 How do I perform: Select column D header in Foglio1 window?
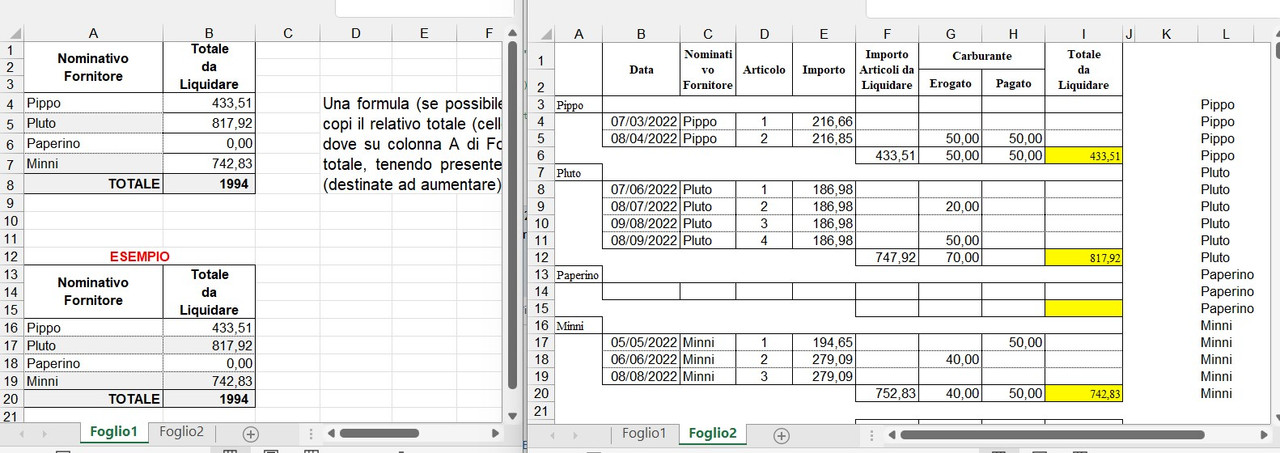356,33
